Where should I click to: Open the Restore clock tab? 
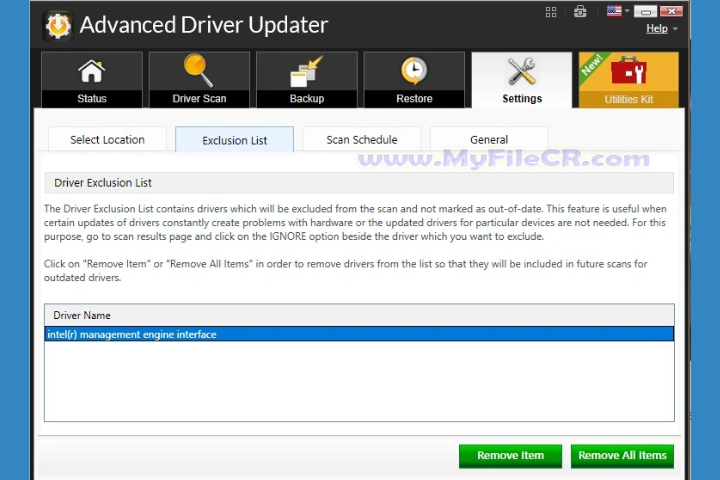414,80
